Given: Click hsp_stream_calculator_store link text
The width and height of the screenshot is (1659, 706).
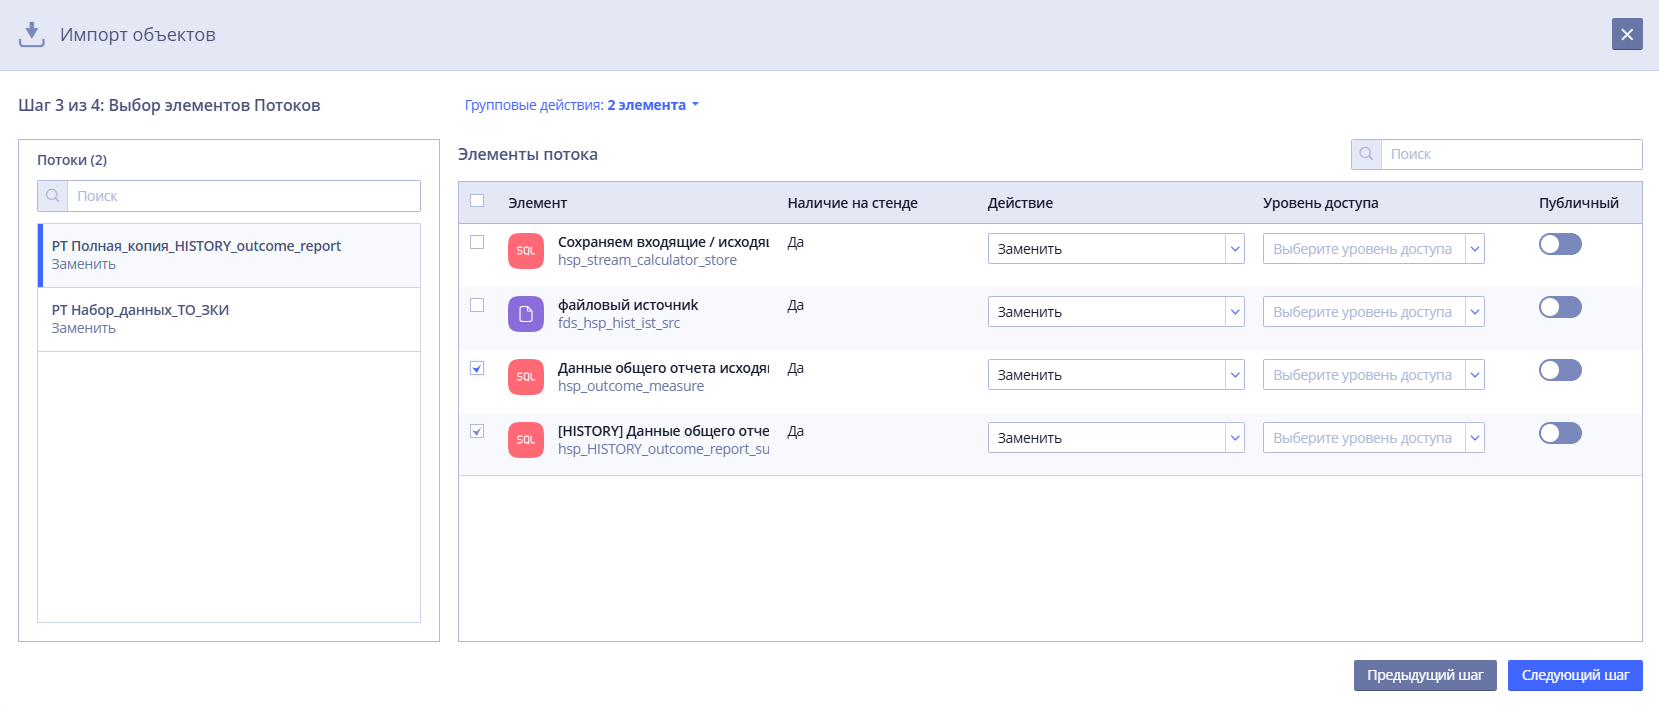Looking at the screenshot, I should point(647,260).
